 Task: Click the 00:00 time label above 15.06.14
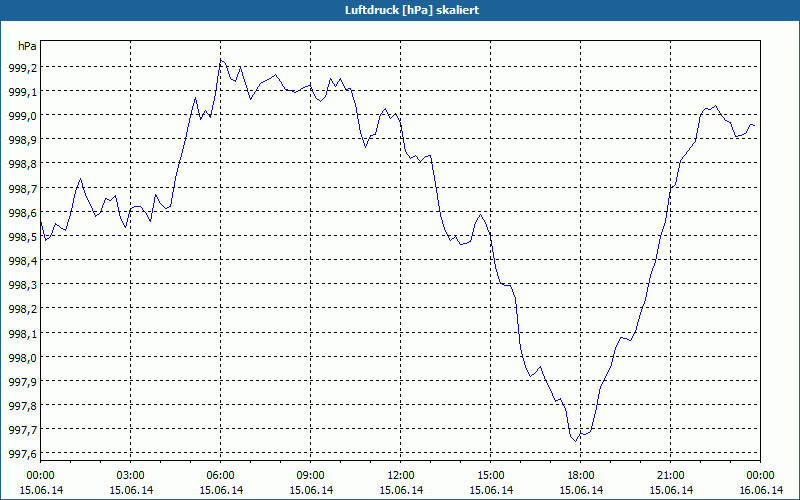(41, 476)
